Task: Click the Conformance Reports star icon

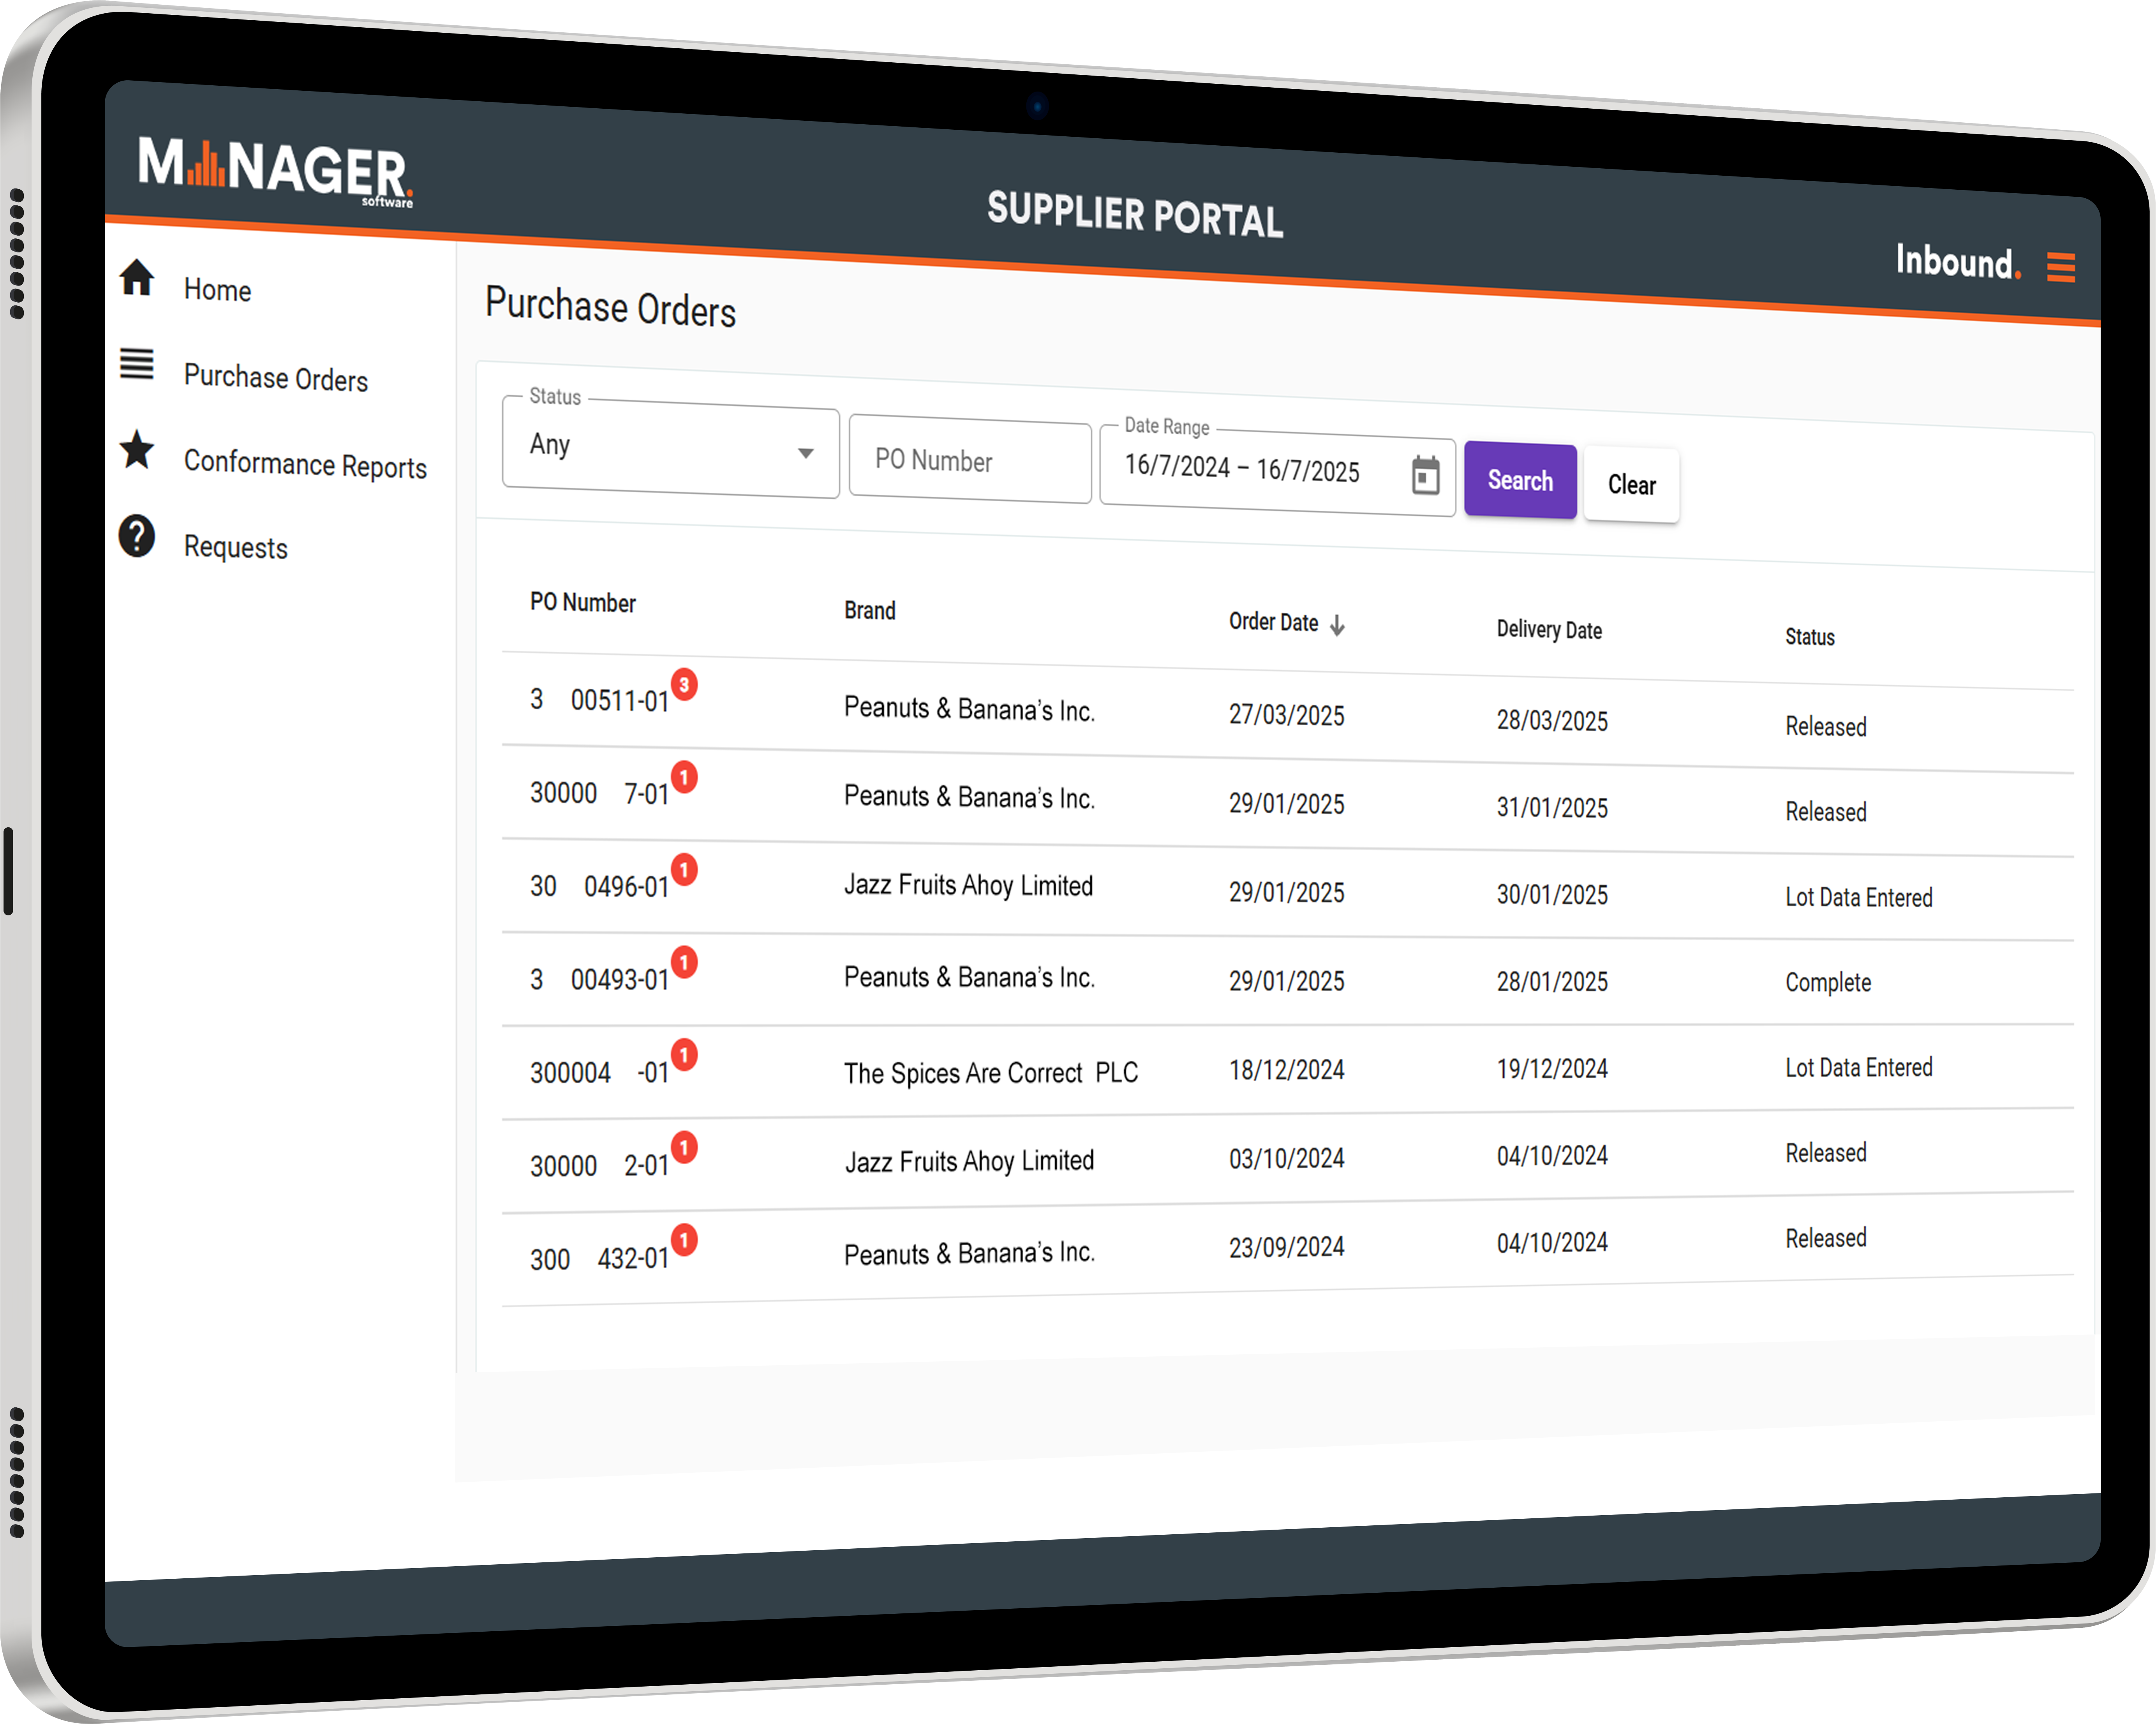Action: pyautogui.click(x=137, y=450)
